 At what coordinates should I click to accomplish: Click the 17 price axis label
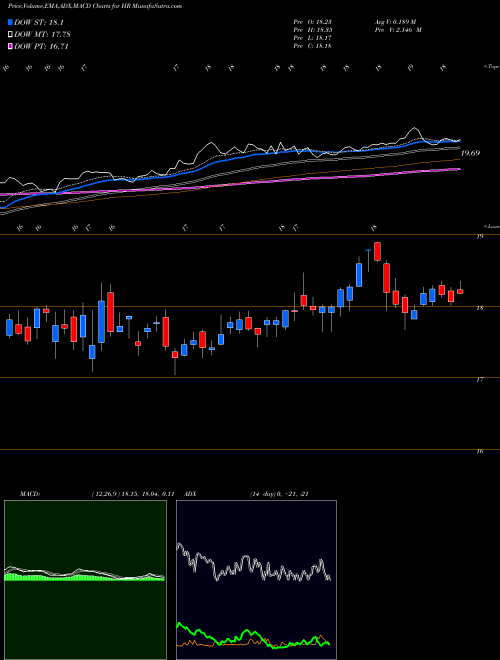(x=479, y=380)
